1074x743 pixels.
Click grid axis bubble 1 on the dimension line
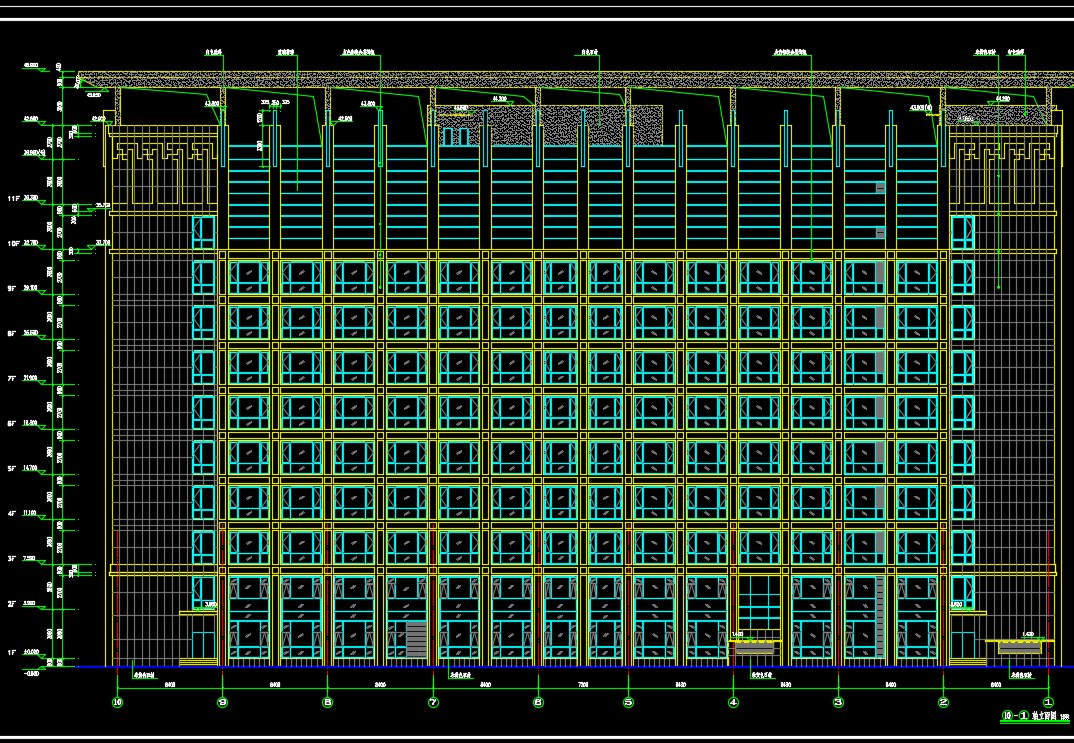(1048, 702)
